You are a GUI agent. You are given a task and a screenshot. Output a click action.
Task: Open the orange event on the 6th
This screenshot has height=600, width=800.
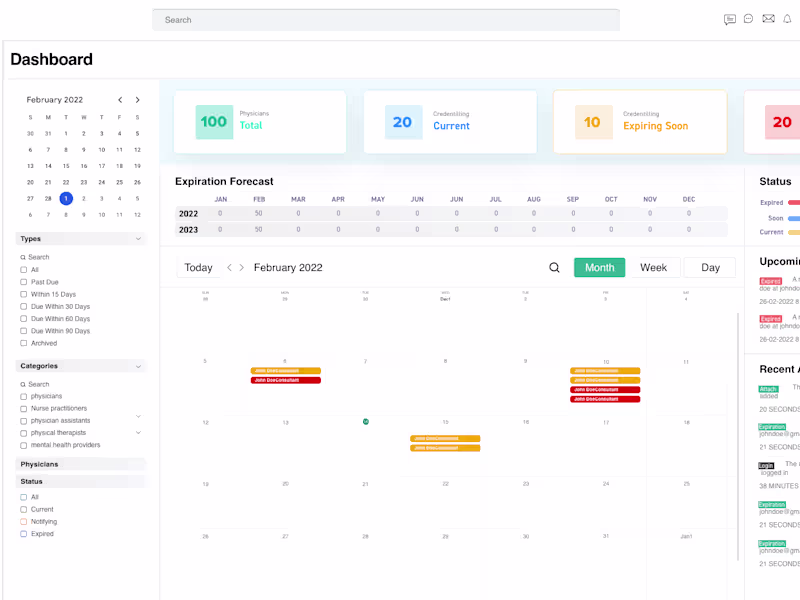[x=286, y=371]
